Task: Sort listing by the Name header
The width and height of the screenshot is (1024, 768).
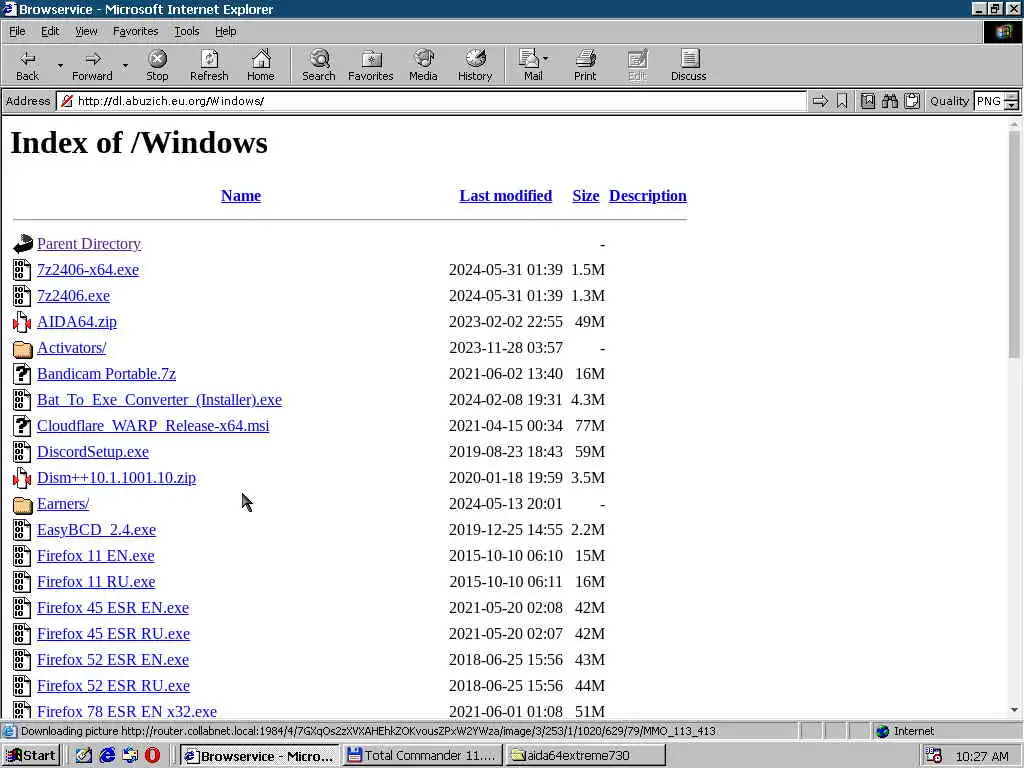Action: click(x=241, y=196)
